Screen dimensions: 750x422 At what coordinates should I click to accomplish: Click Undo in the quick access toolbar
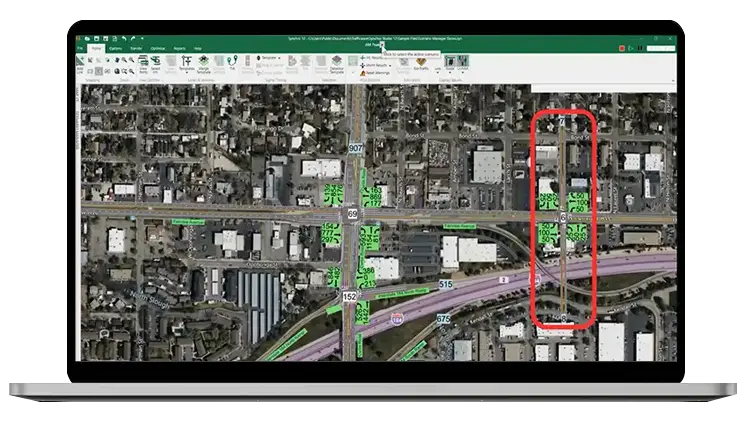click(x=124, y=38)
